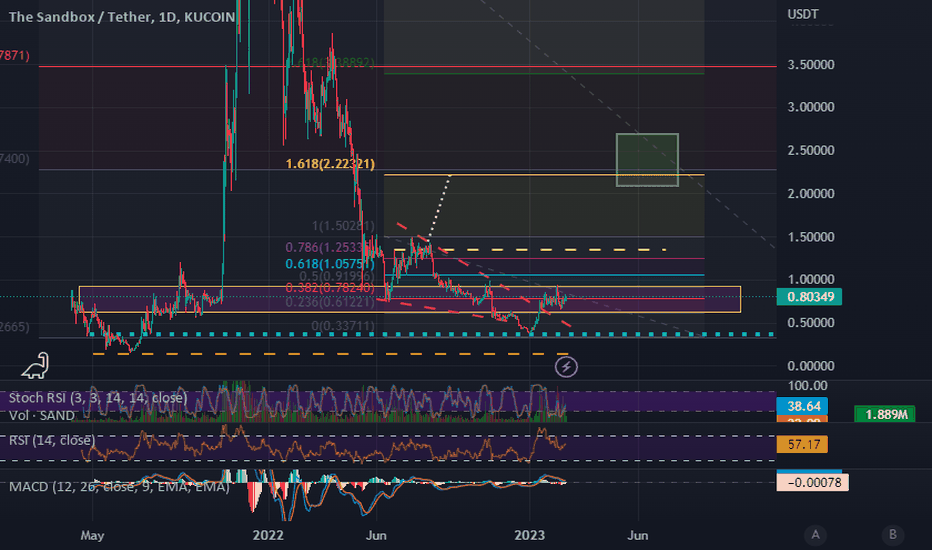Image resolution: width=932 pixels, height=550 pixels.
Task: Click the 2022 label on the time axis
Action: (x=268, y=535)
